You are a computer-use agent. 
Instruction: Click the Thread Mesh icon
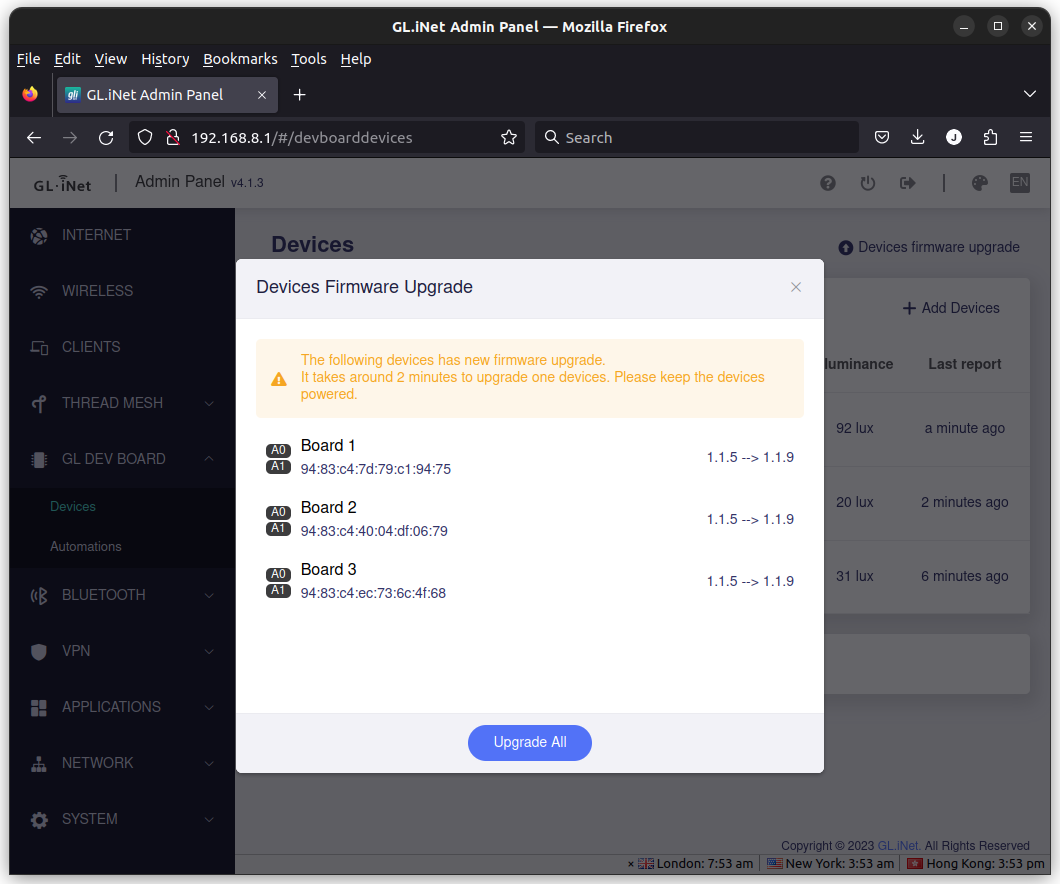tap(39, 404)
